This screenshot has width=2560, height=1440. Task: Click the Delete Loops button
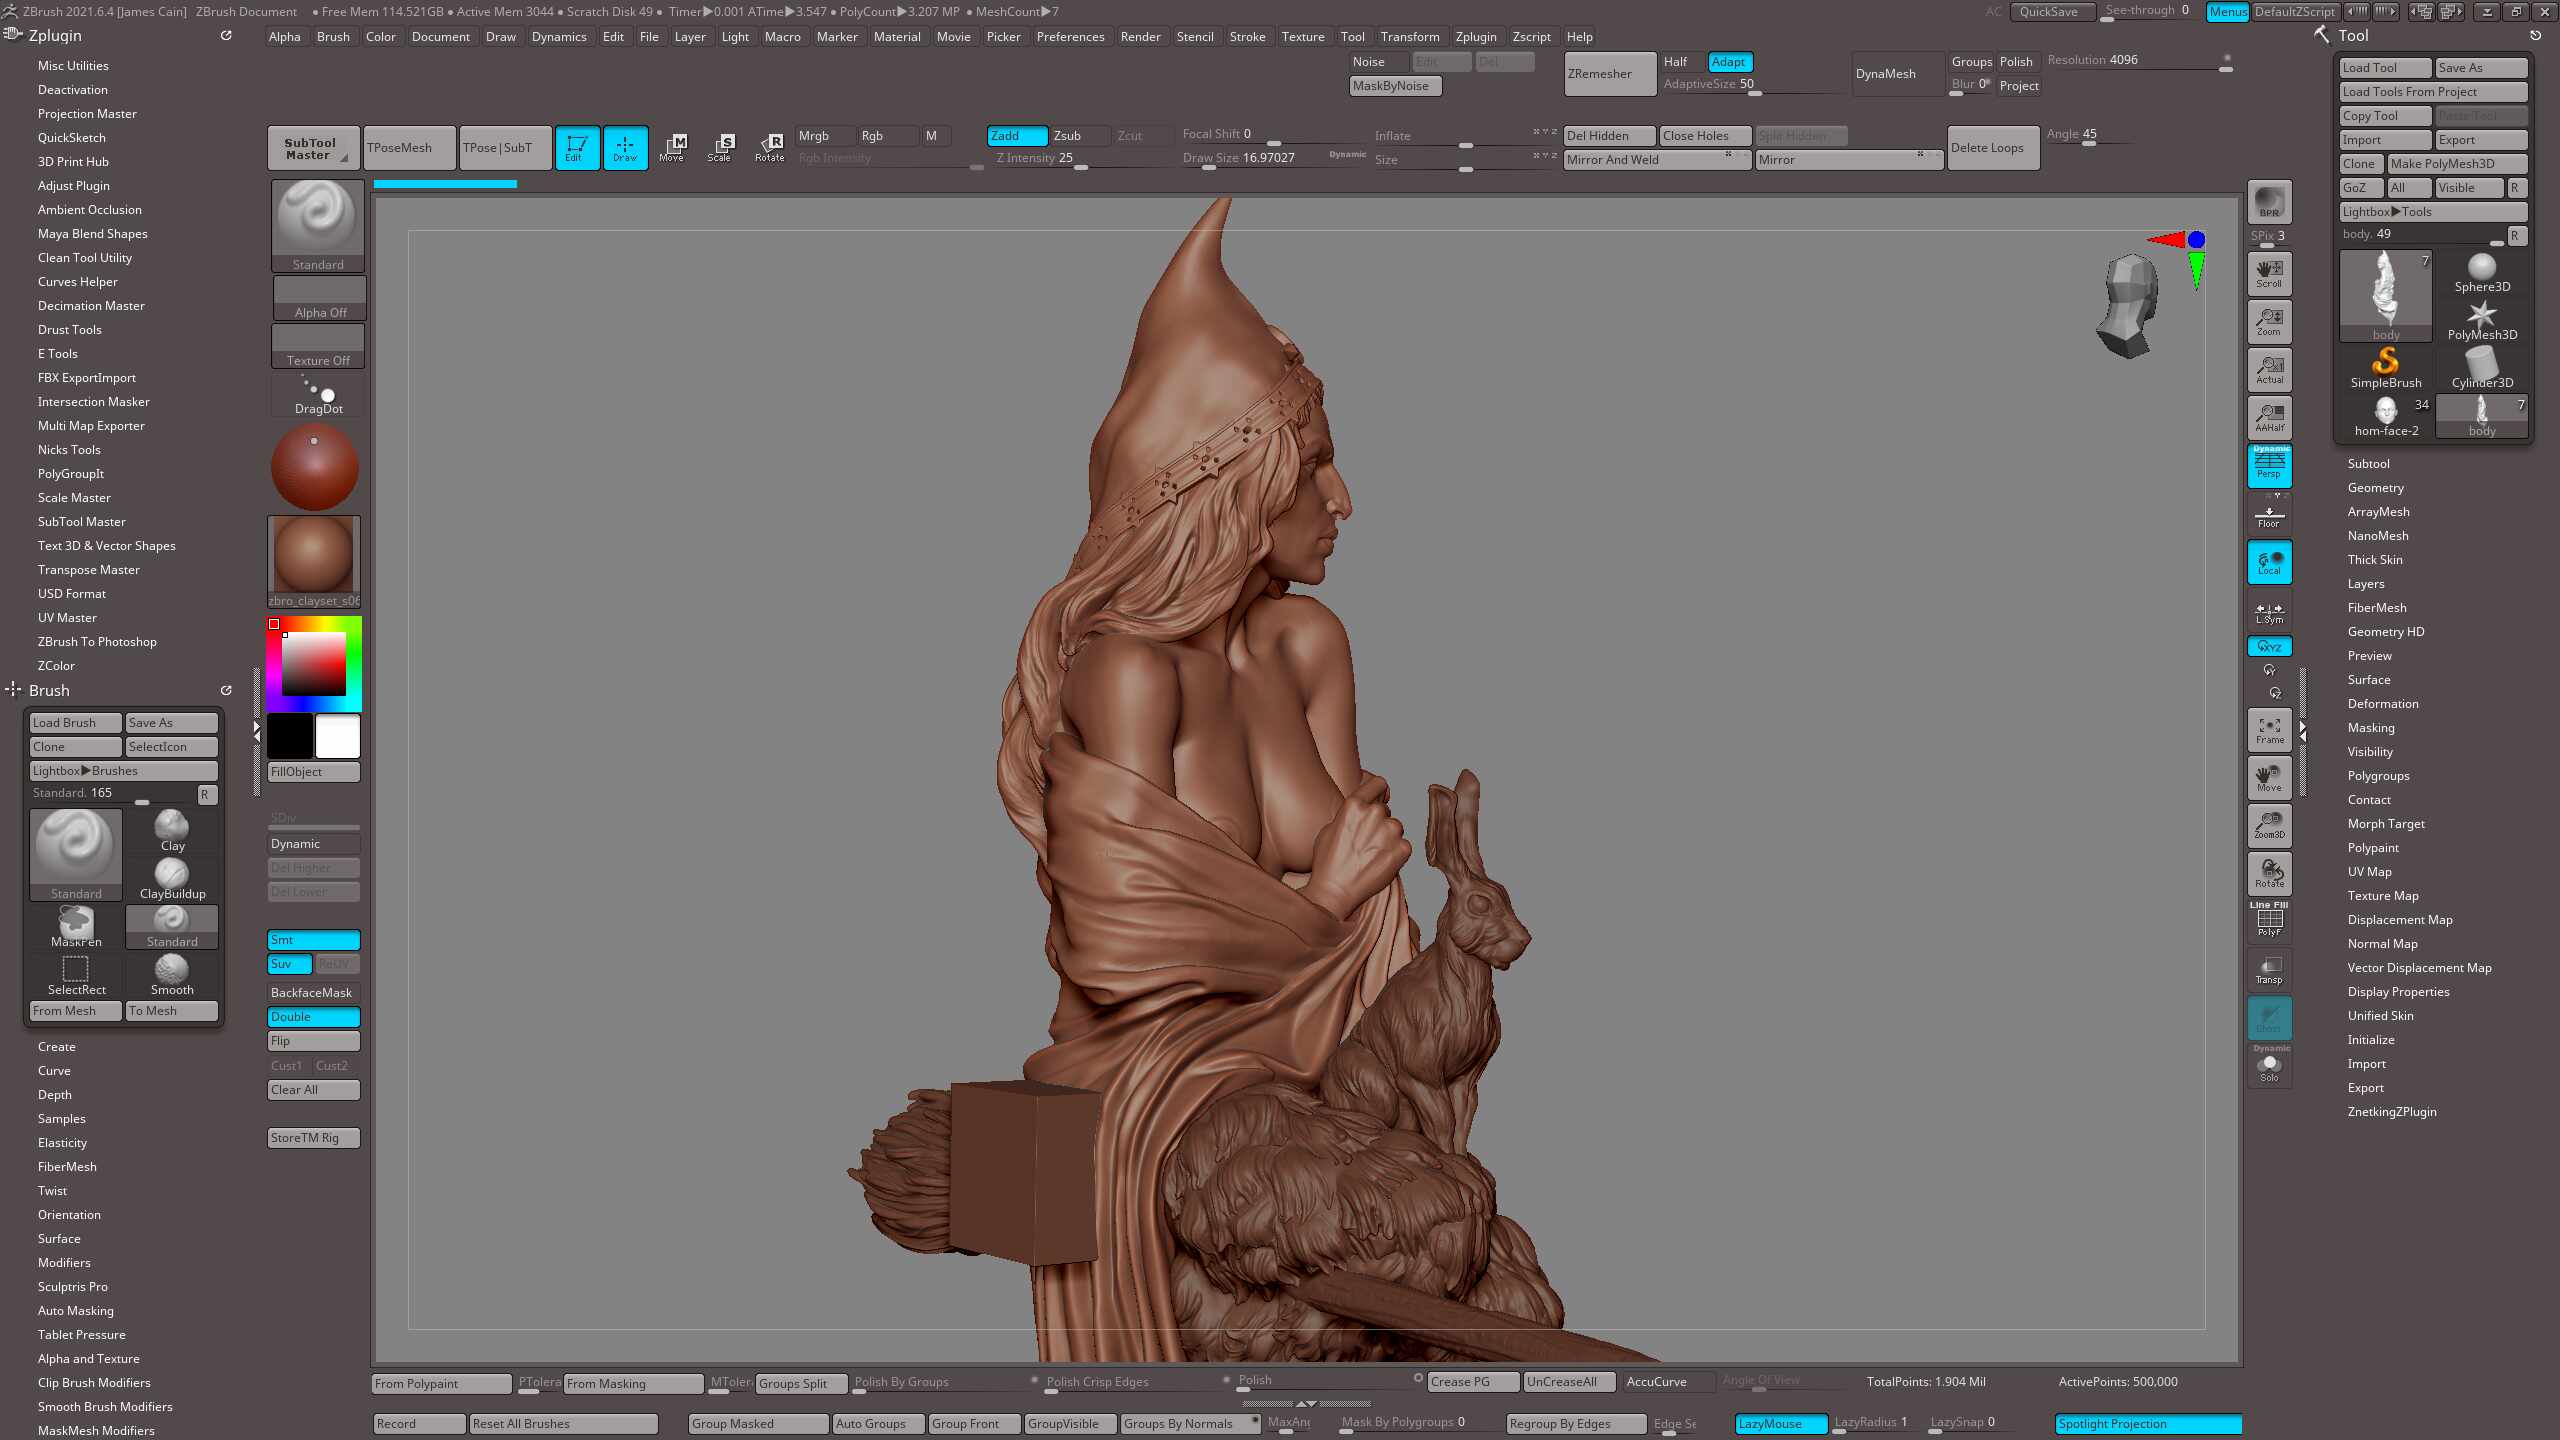[x=1992, y=148]
